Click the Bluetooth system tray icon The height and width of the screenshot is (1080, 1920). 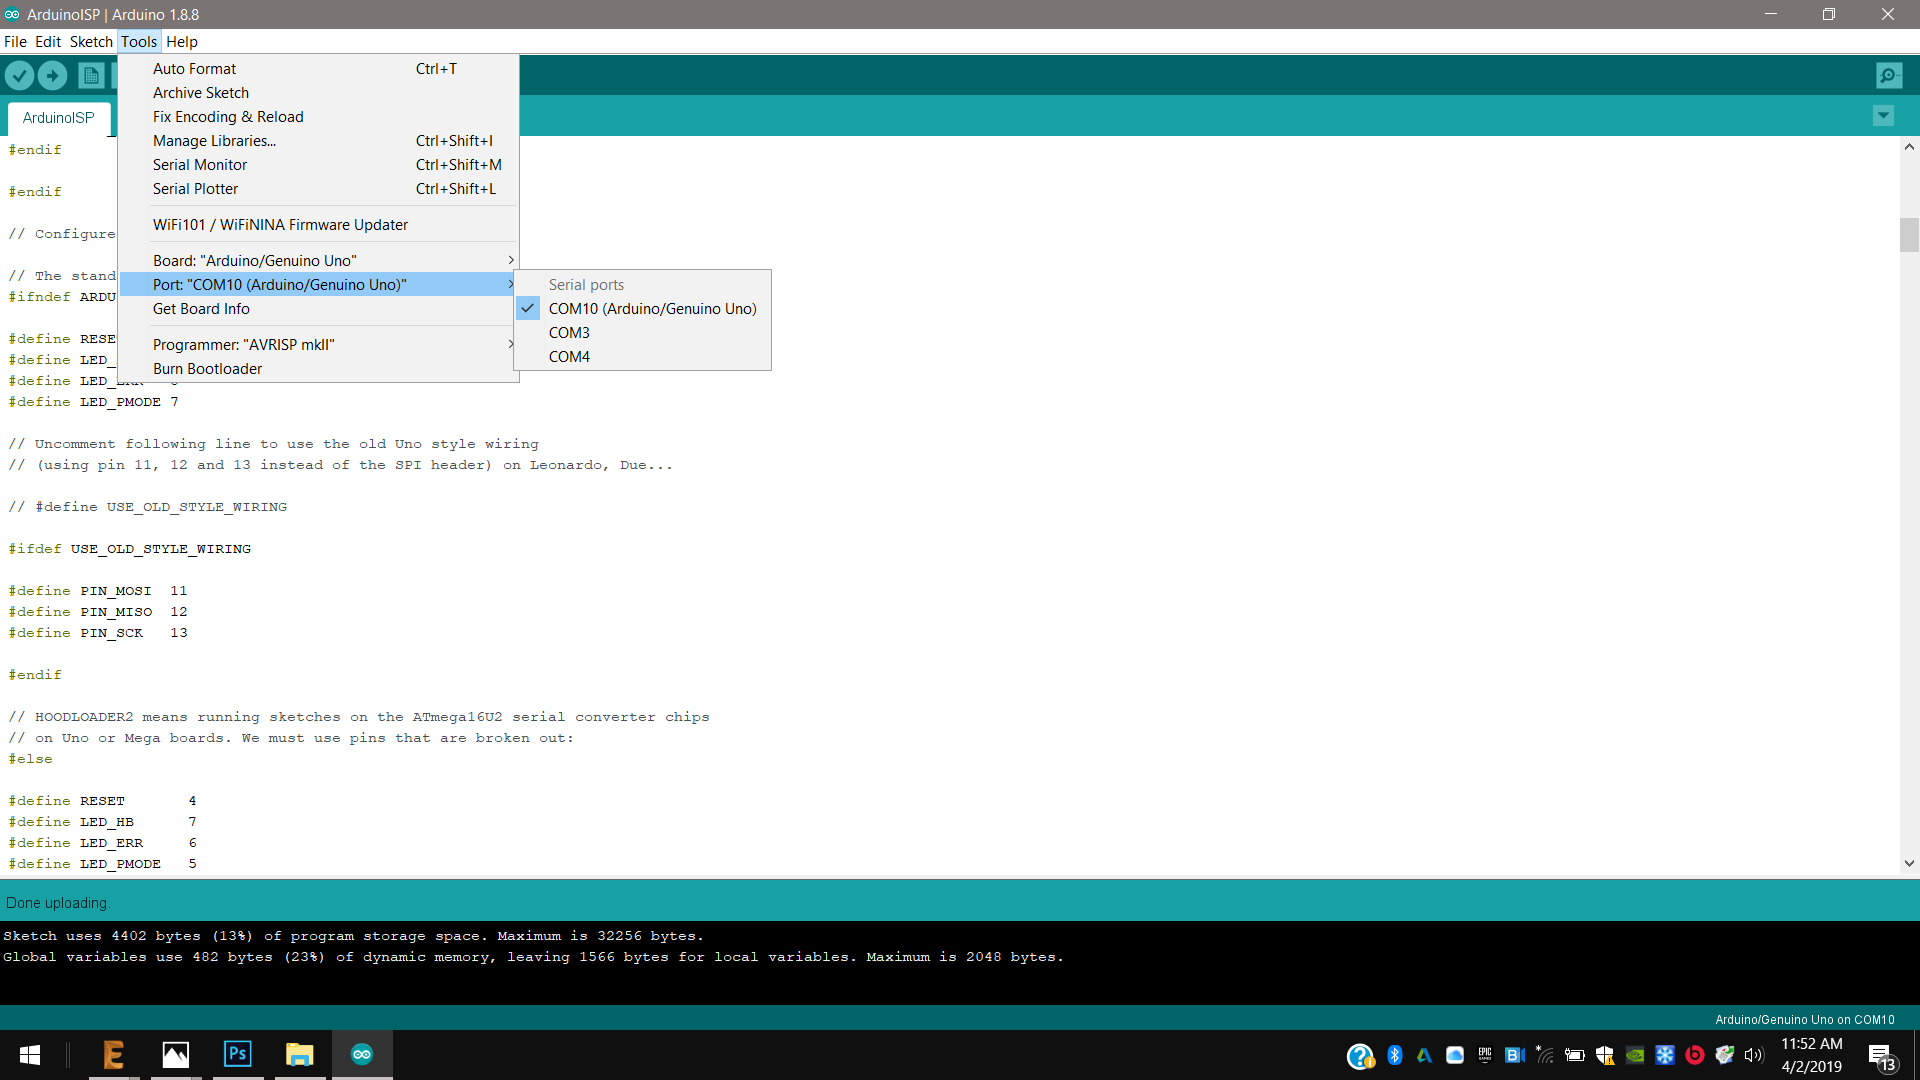tap(1395, 1055)
